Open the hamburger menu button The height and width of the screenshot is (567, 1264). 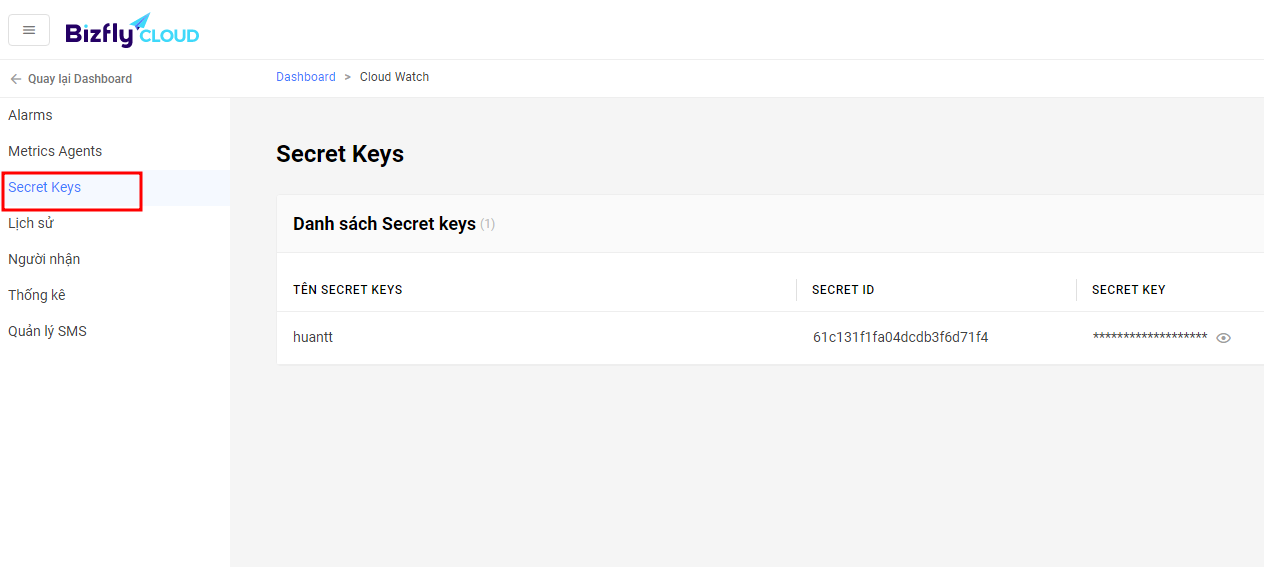[29, 30]
